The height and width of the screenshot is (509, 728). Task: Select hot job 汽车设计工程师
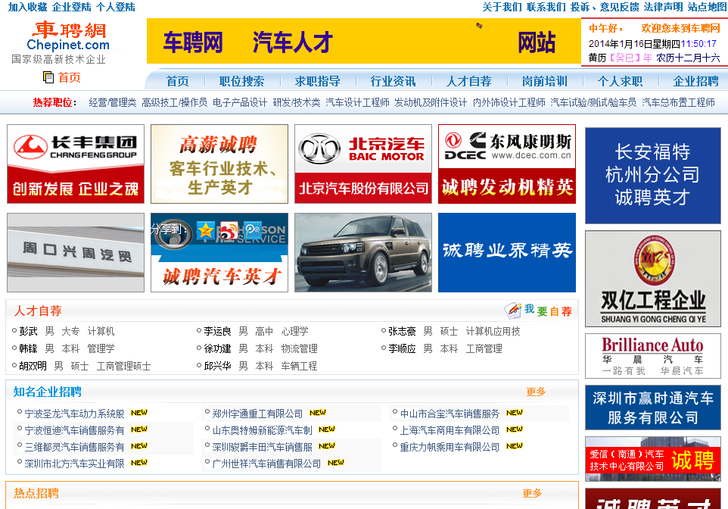coord(357,103)
